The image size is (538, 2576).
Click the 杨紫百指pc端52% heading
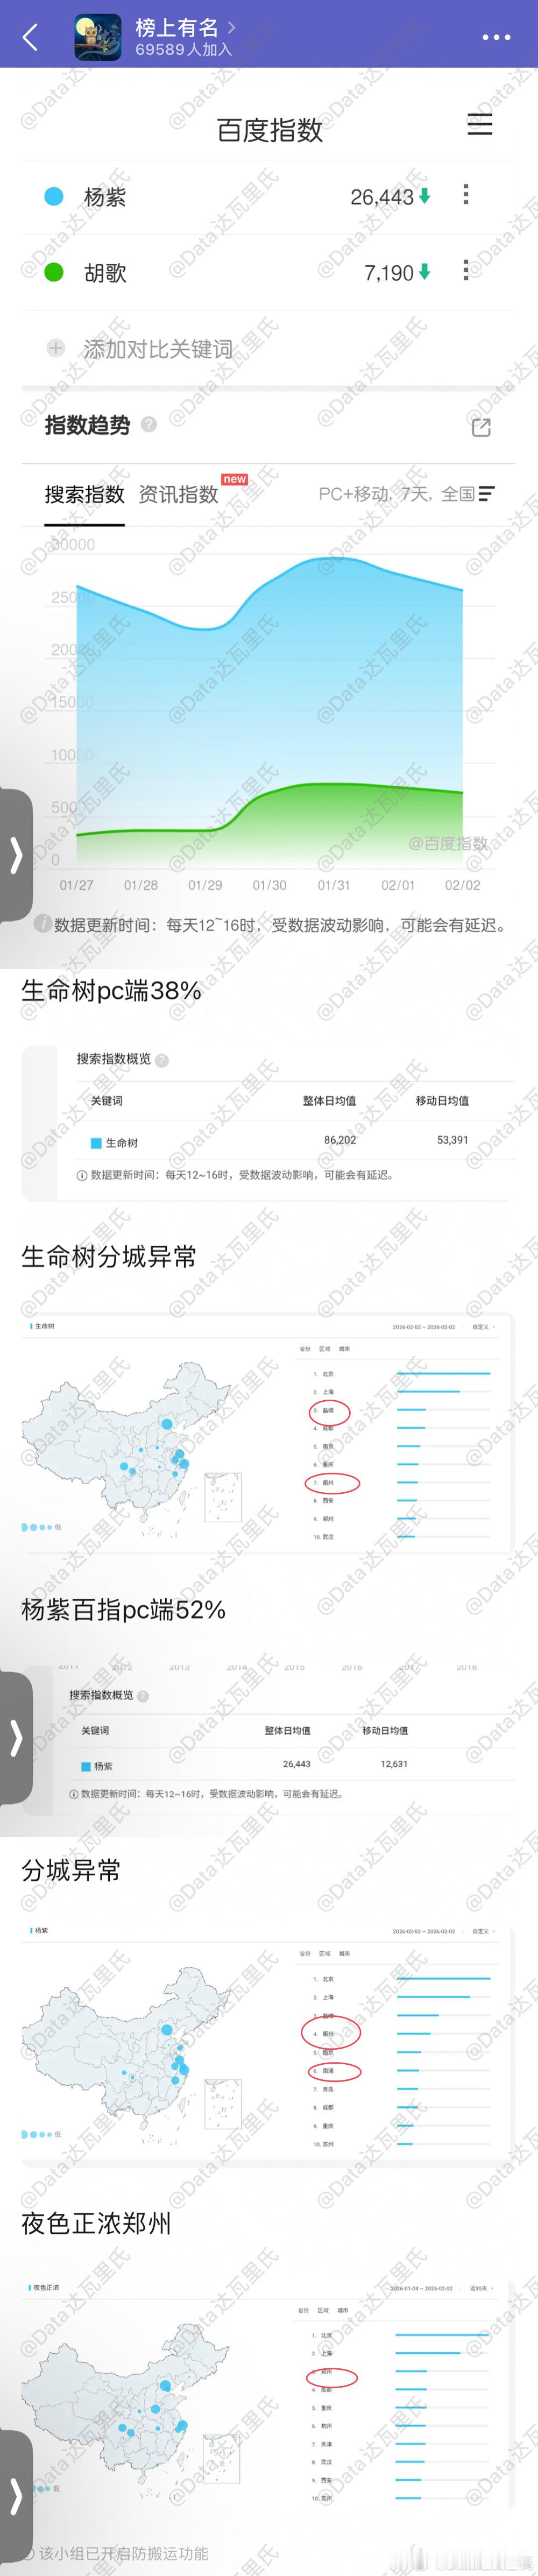pos(123,1610)
